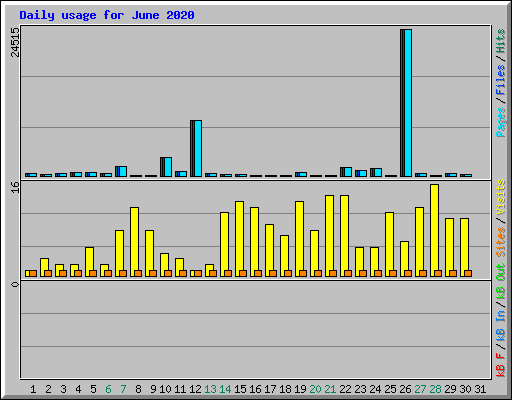
Task: Select the tall hits bar for day 26
Action: pos(406,103)
